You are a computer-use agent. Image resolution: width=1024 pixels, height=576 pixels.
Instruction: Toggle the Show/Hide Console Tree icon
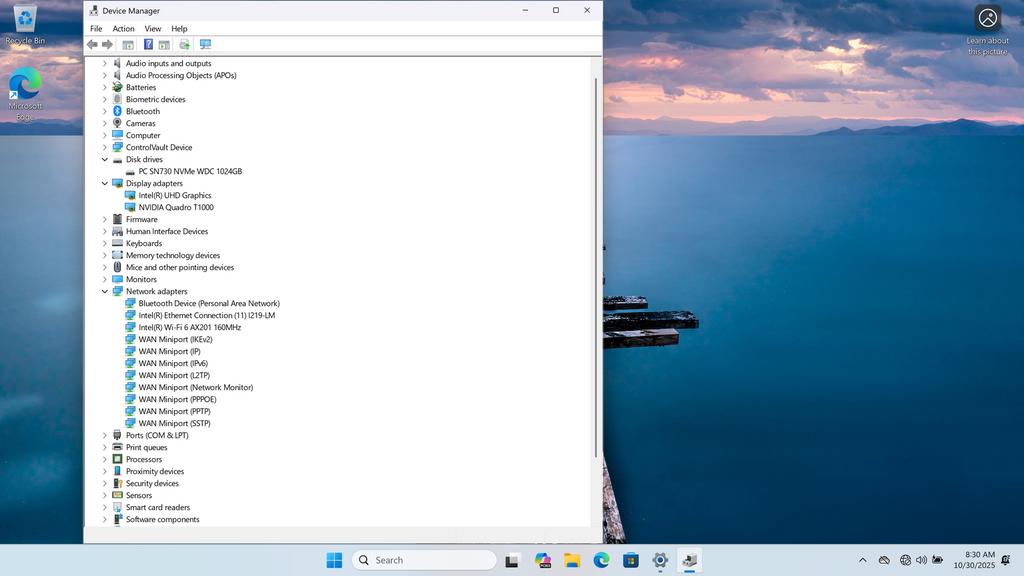coord(128,45)
